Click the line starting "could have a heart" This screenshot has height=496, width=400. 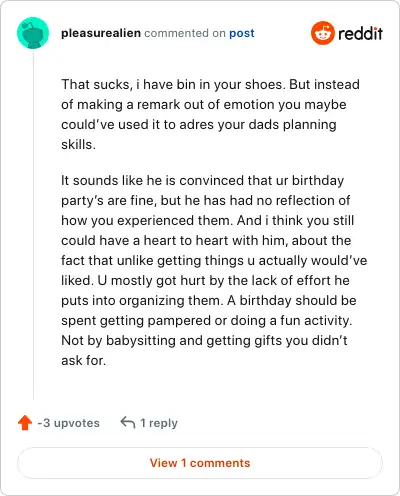click(206, 240)
